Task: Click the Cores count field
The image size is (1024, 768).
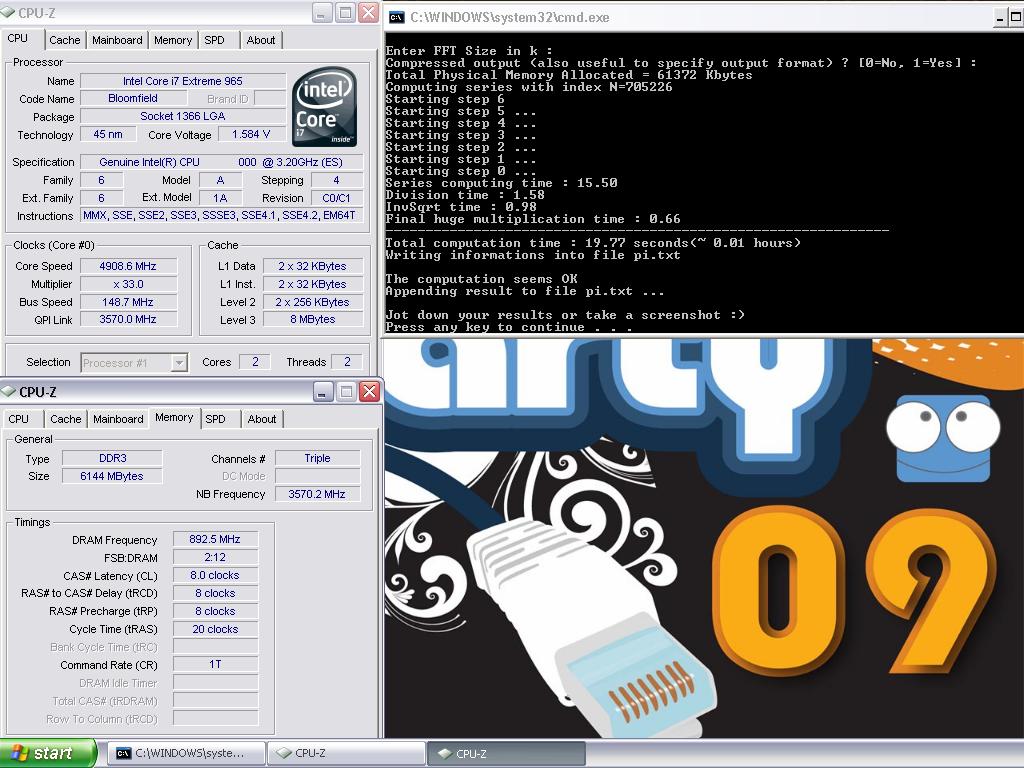Action: pyautogui.click(x=255, y=362)
